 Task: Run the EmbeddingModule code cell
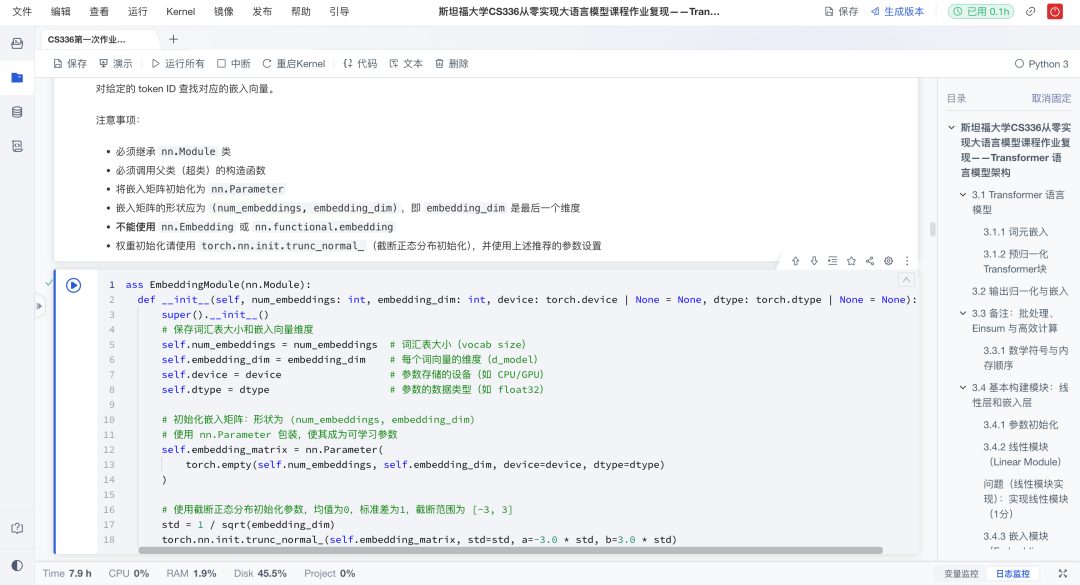74,285
